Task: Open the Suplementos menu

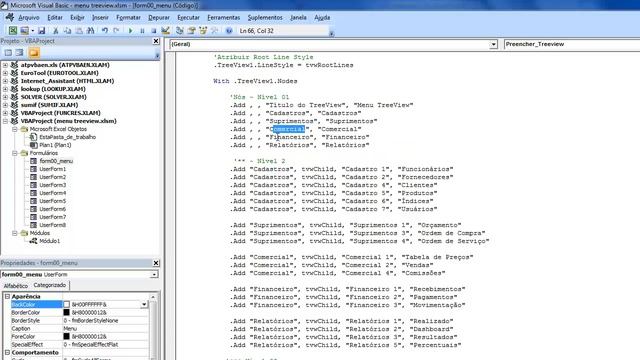Action: 265,18
